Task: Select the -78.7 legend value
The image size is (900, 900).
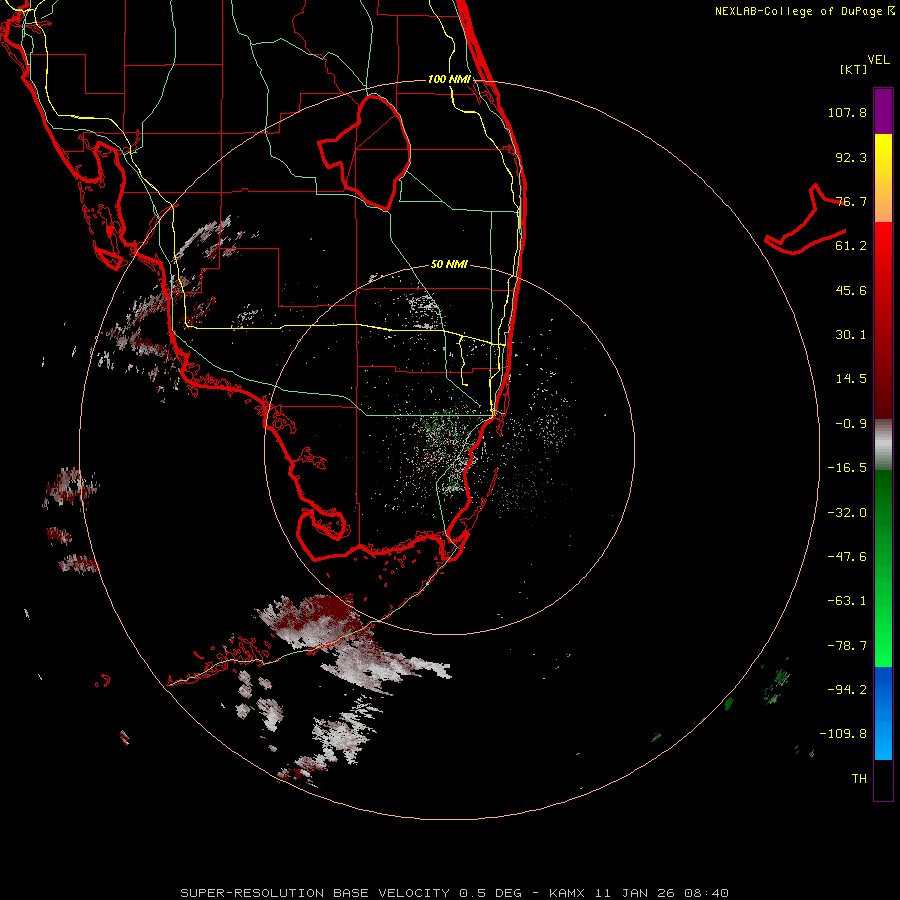Action: [847, 646]
